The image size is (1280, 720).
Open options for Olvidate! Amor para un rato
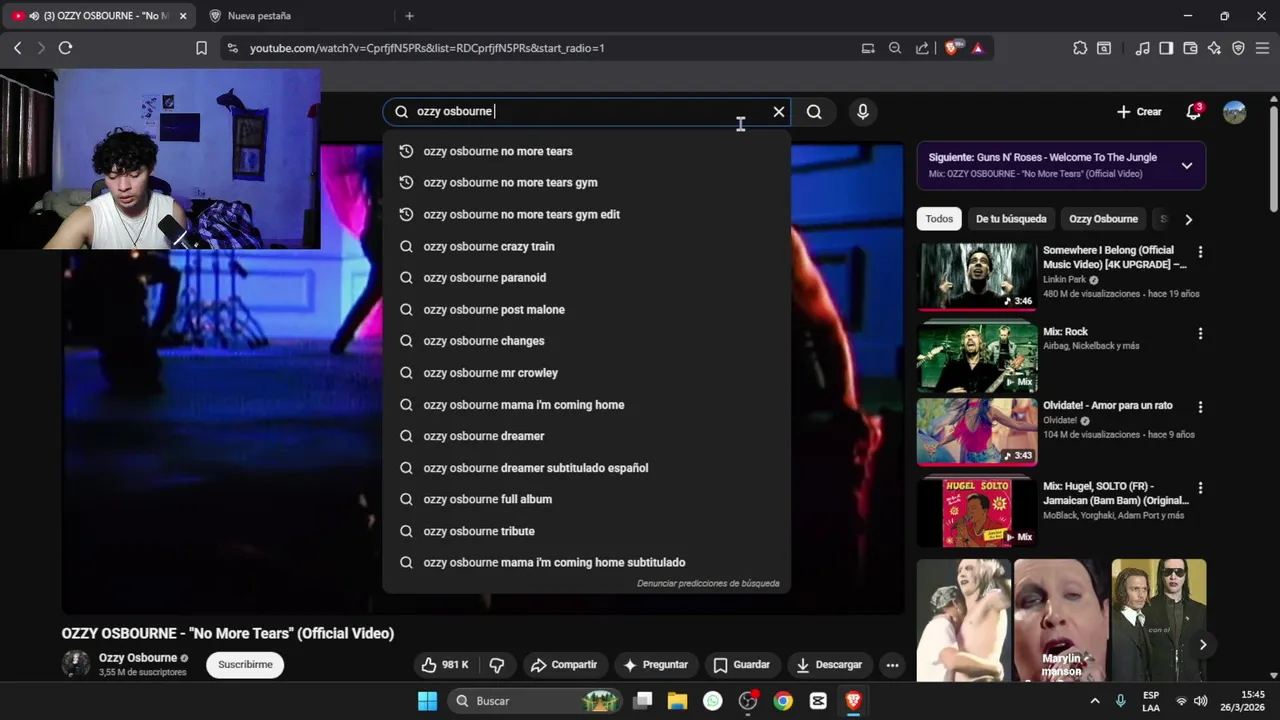[1200, 408]
